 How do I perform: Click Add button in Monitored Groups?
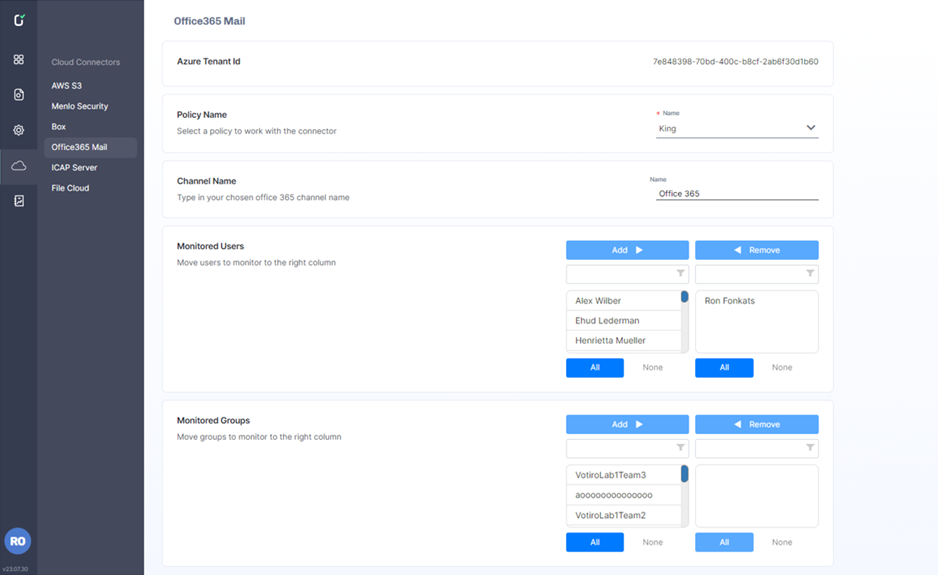pyautogui.click(x=627, y=424)
